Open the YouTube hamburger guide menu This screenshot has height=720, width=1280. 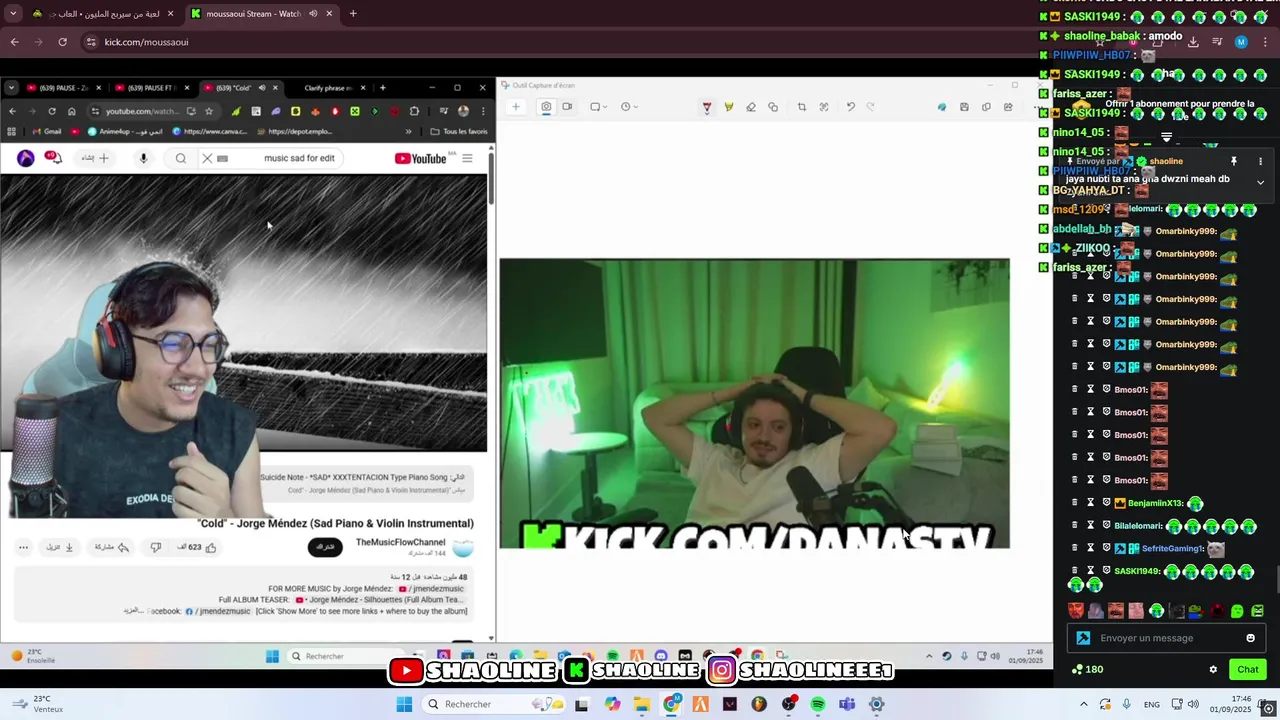coord(467,158)
